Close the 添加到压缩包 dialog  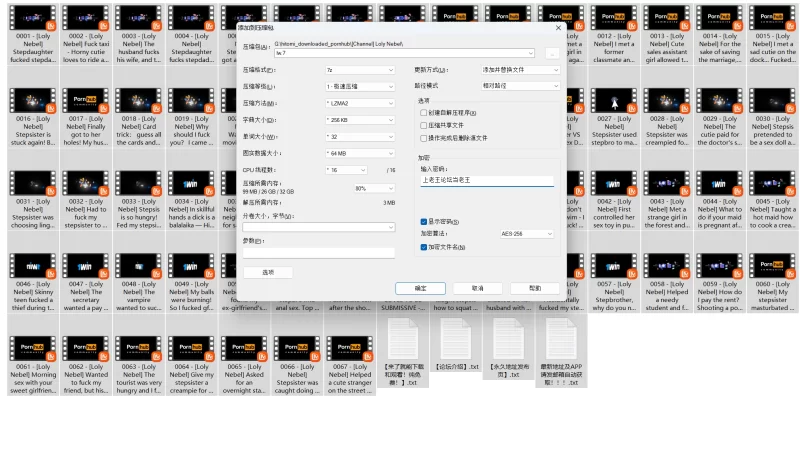click(558, 28)
